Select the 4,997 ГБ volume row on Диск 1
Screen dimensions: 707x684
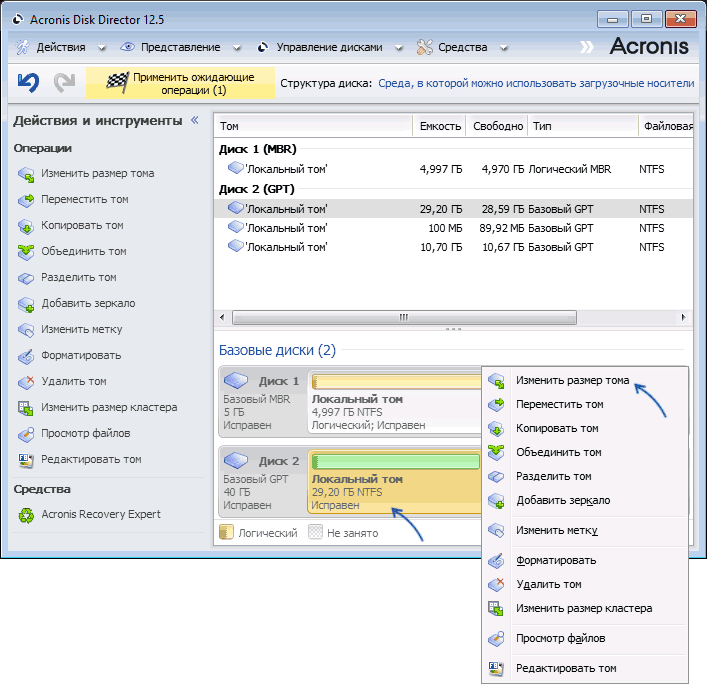453,169
